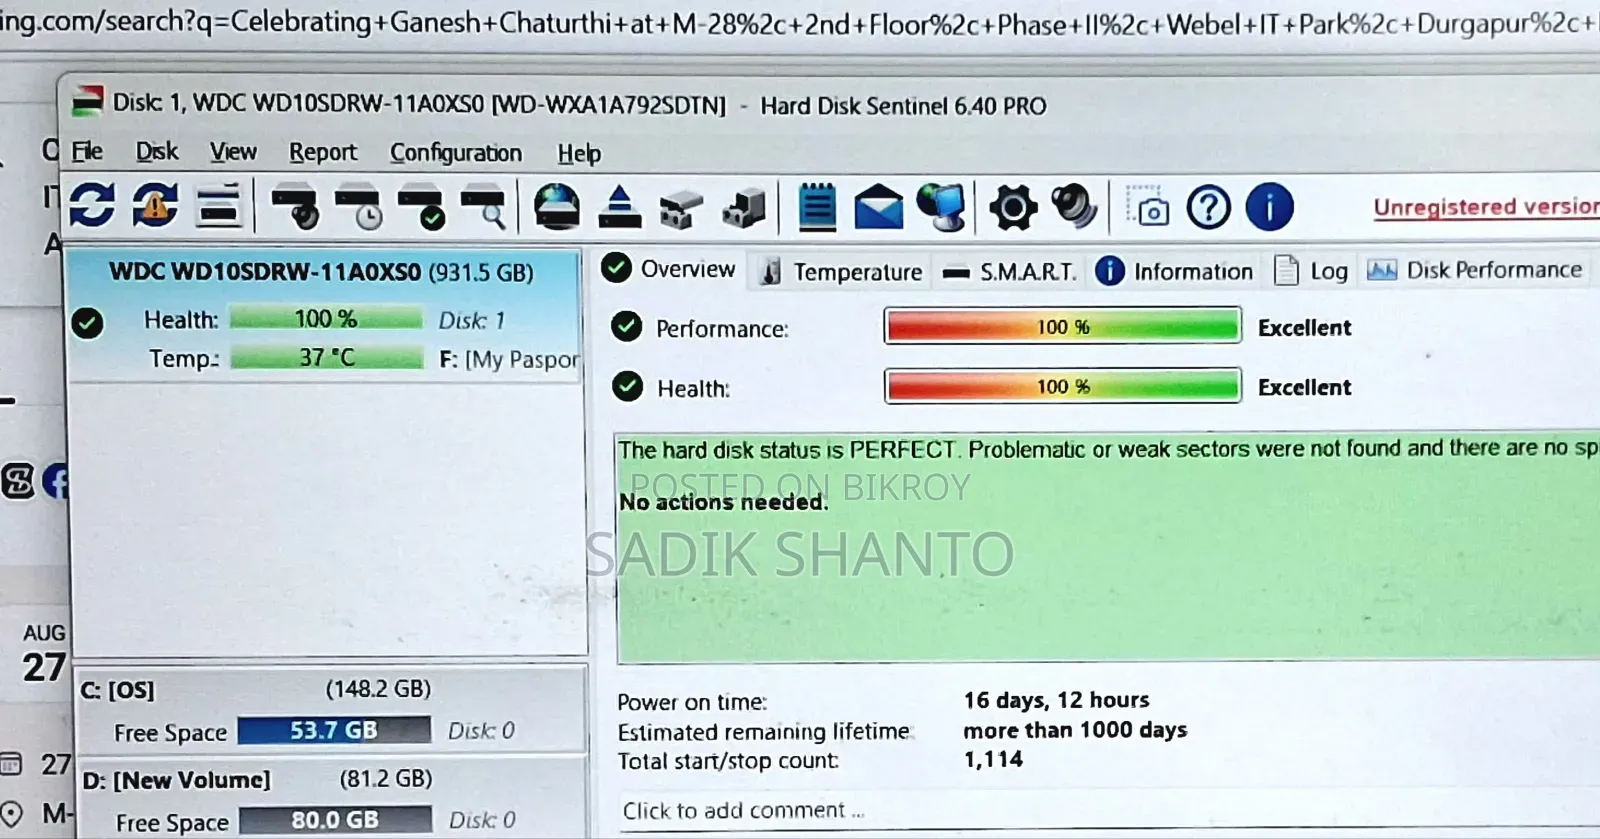Select the D: [New Volume] partition
The height and width of the screenshot is (839, 1600).
point(330,800)
